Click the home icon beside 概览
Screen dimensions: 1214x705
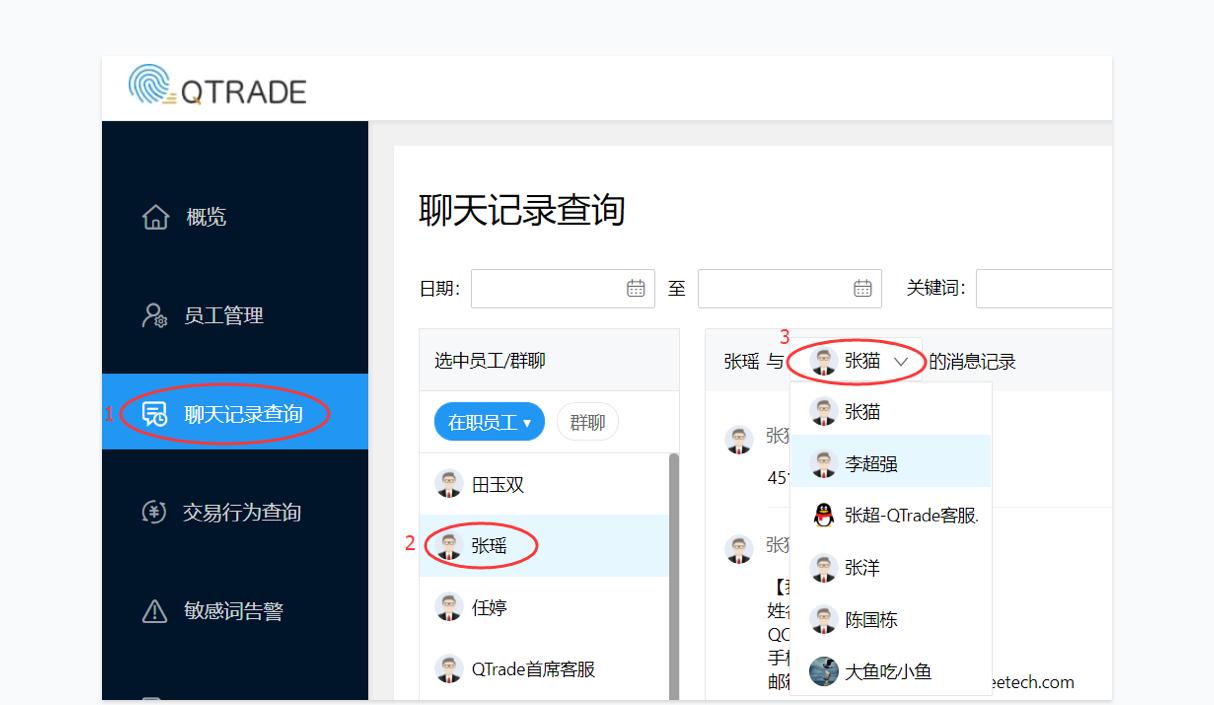point(156,217)
